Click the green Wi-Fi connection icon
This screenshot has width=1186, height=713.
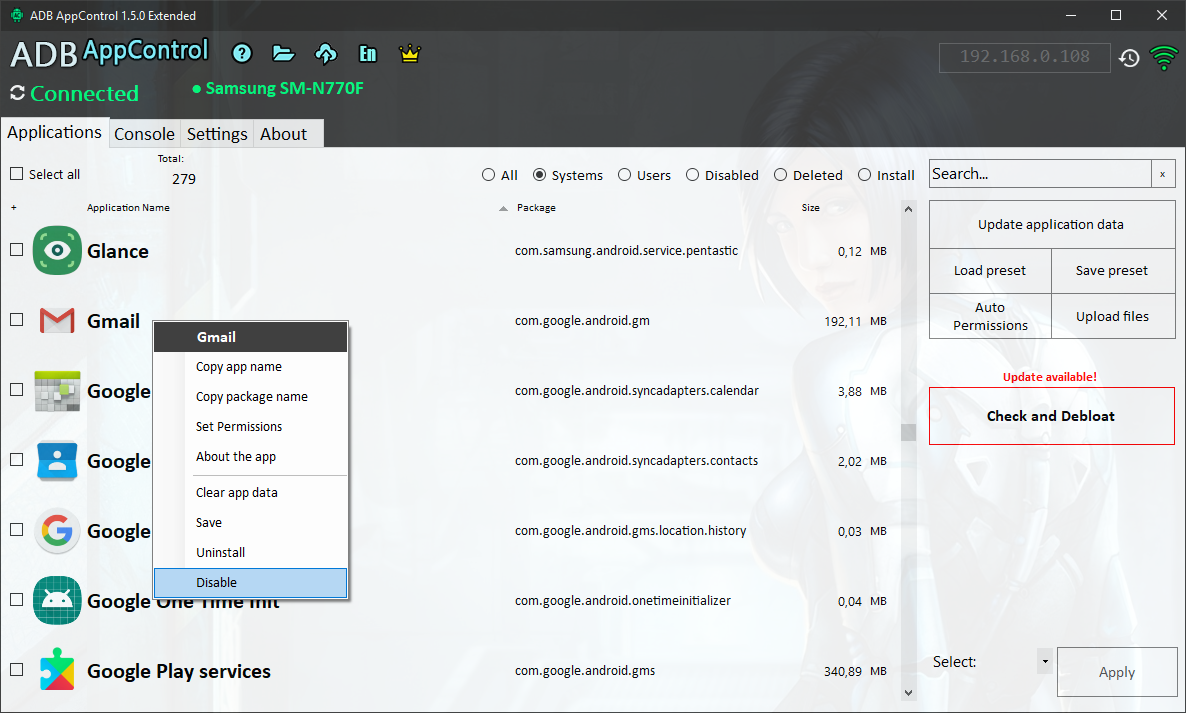[x=1163, y=57]
